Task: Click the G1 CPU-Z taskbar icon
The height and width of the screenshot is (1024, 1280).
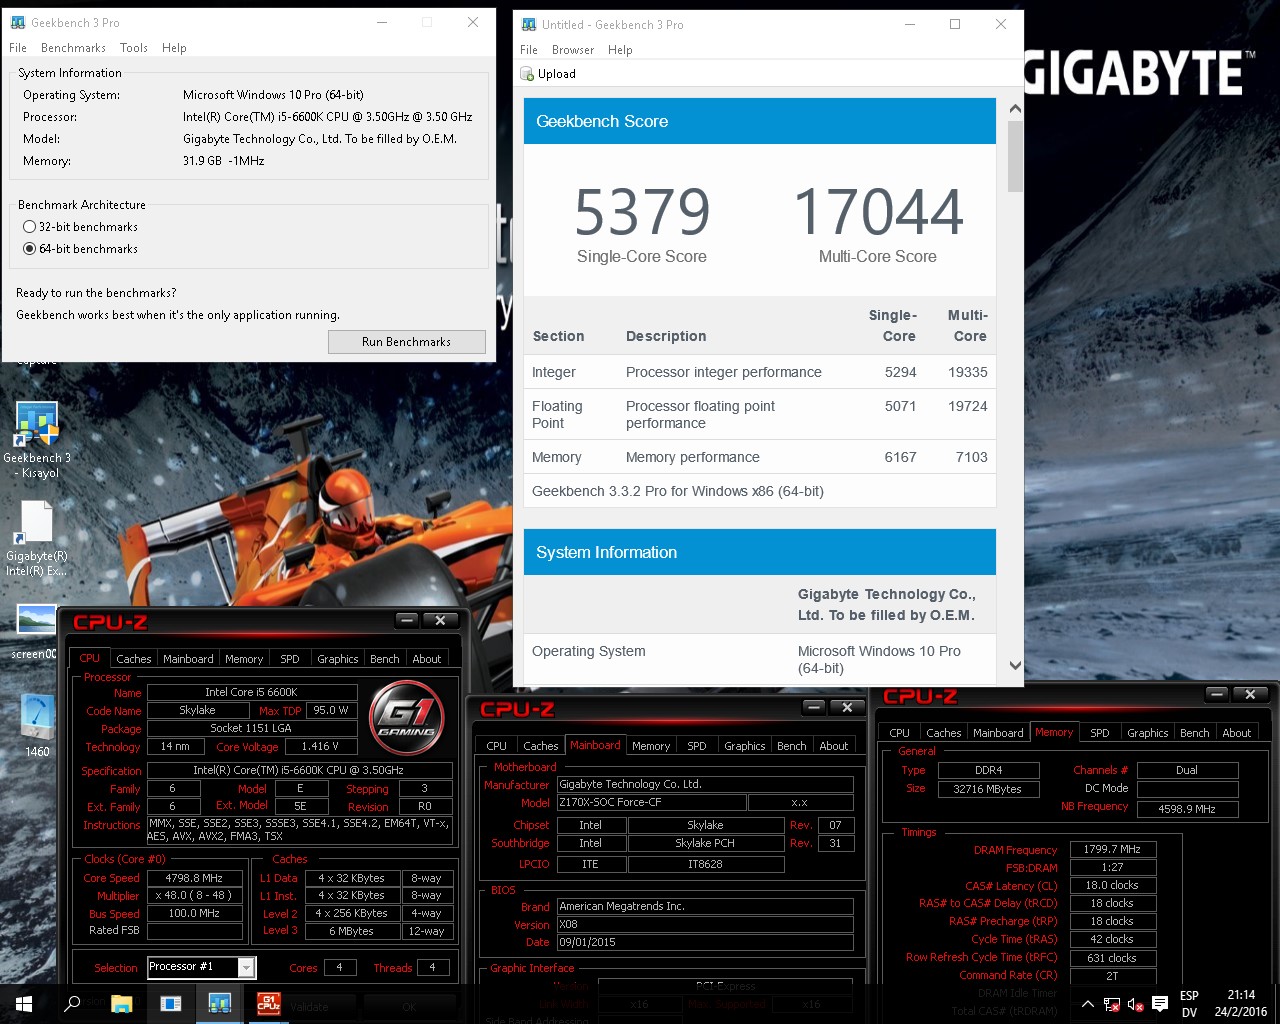Action: click(268, 1004)
